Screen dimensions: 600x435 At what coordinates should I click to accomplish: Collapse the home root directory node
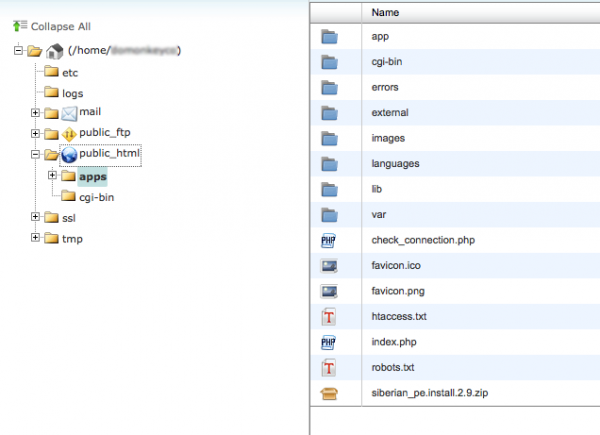point(19,51)
